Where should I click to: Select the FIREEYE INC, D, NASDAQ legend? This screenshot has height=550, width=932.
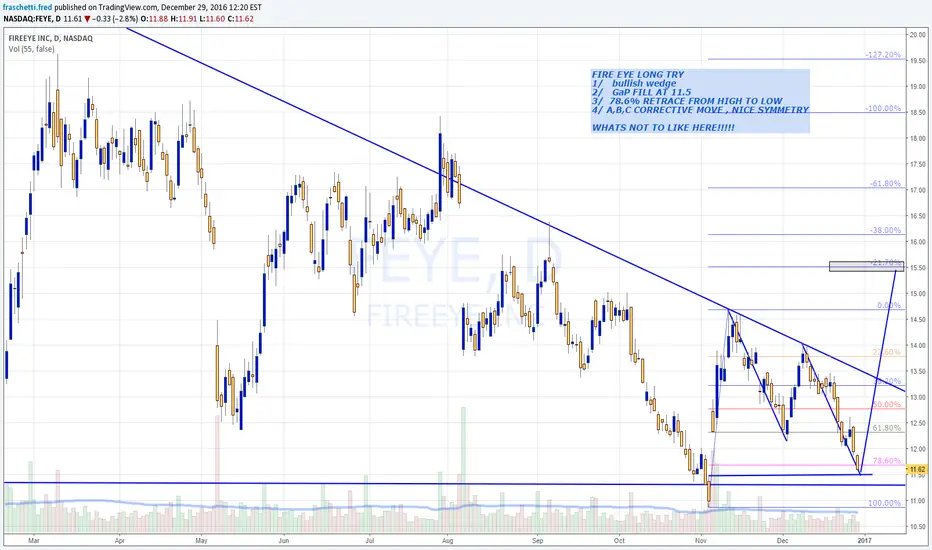click(x=51, y=39)
